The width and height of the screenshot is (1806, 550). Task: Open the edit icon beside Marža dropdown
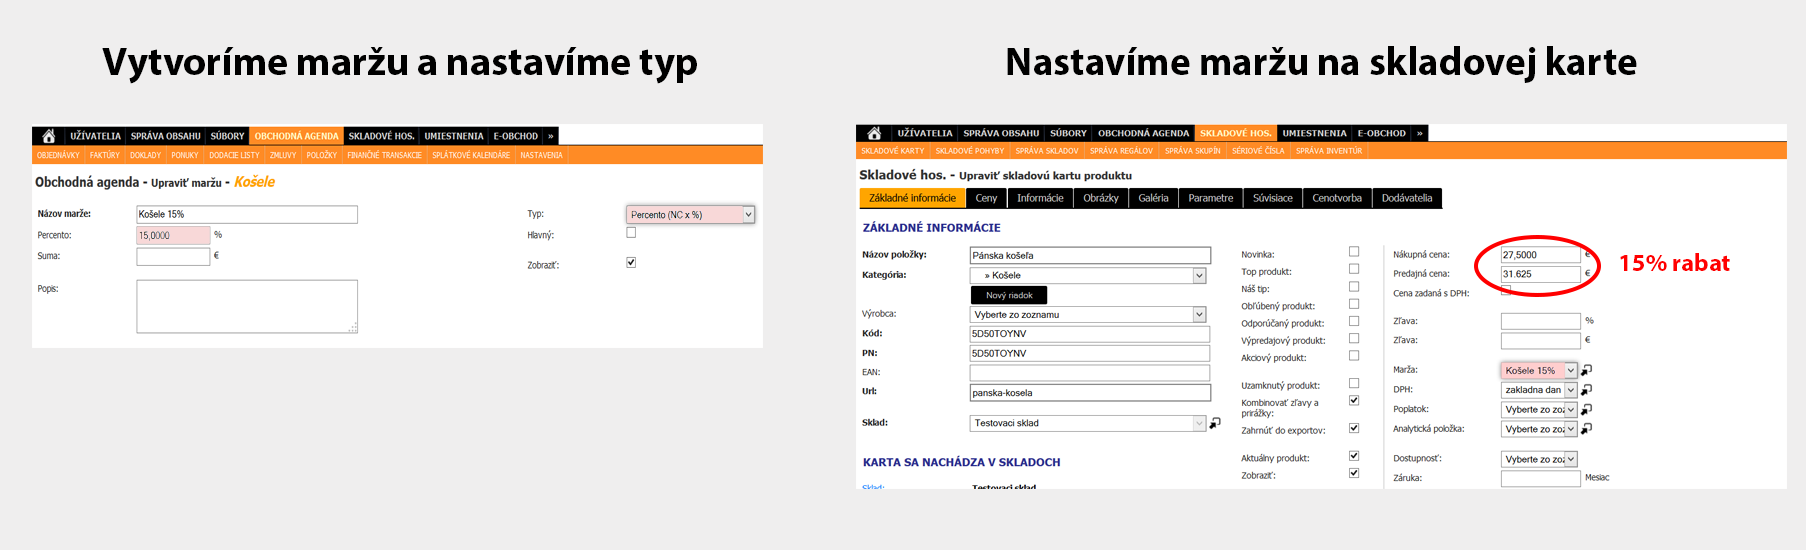(1586, 370)
